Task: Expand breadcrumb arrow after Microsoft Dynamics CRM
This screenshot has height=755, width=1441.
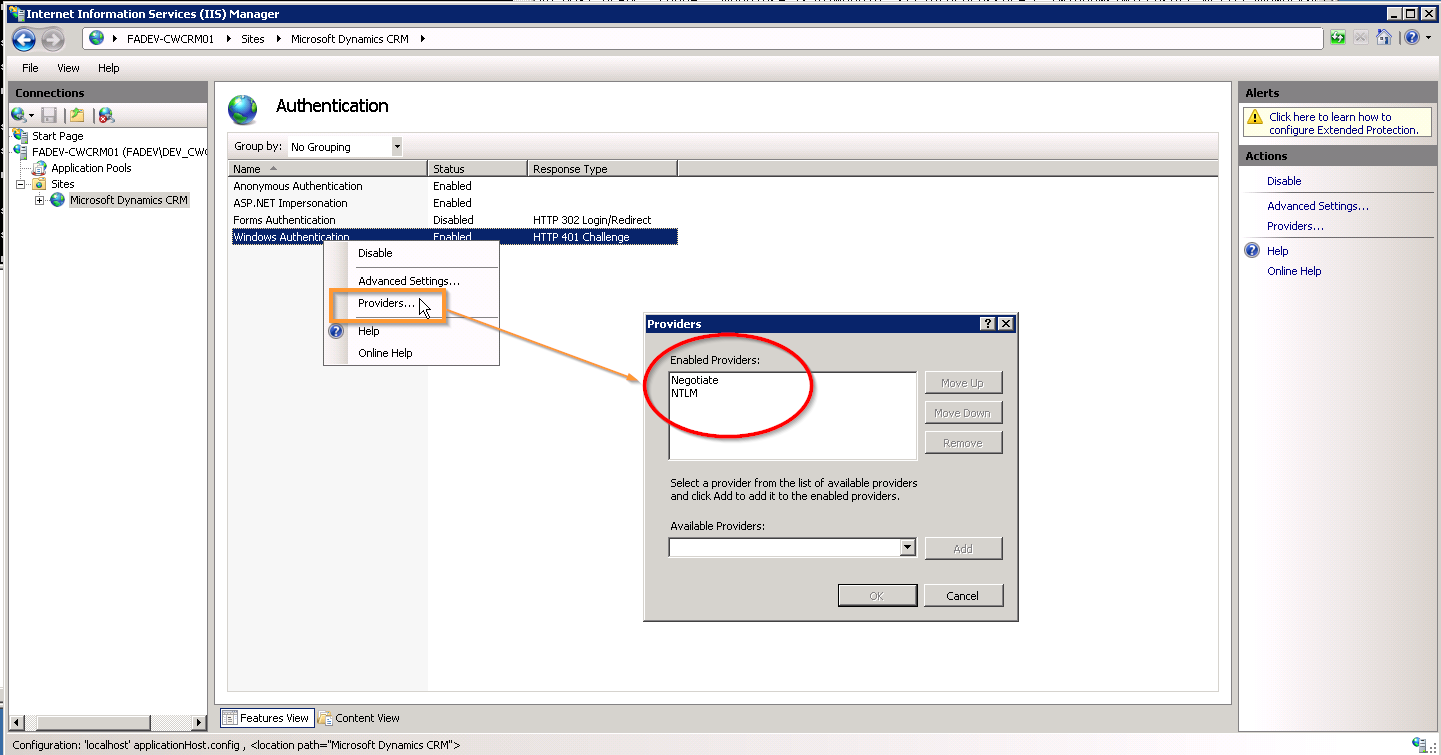Action: point(422,39)
